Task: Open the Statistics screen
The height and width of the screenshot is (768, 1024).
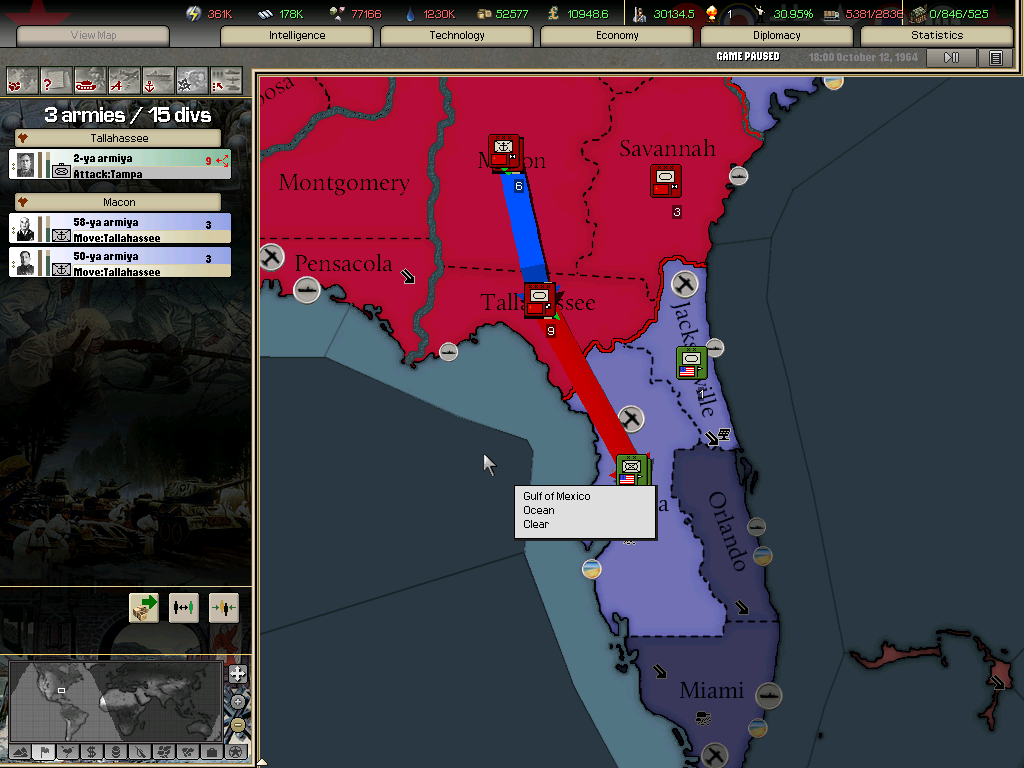Action: pyautogui.click(x=936, y=36)
